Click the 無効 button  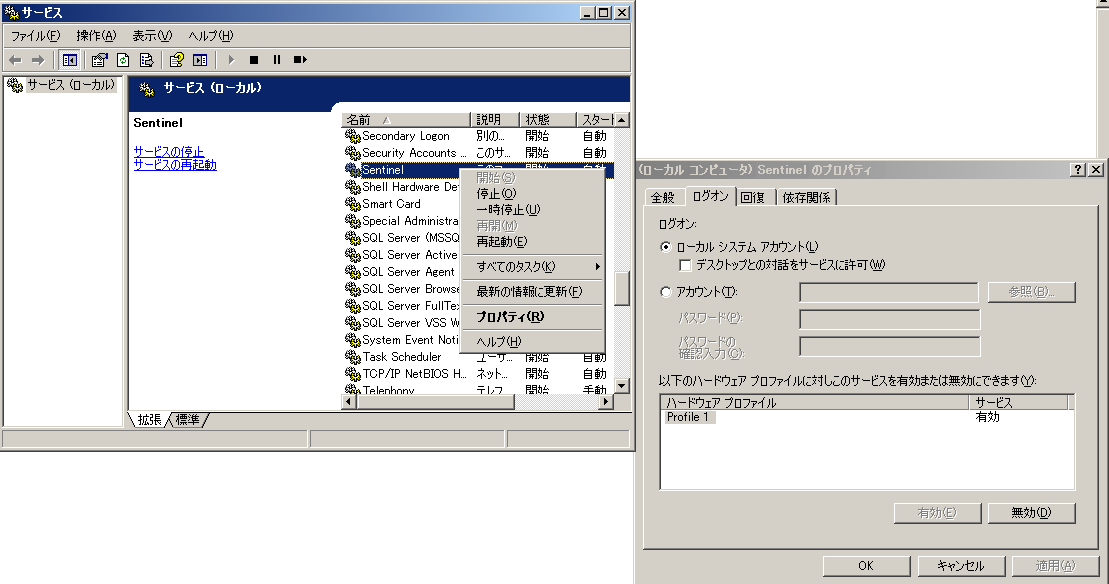point(1030,513)
